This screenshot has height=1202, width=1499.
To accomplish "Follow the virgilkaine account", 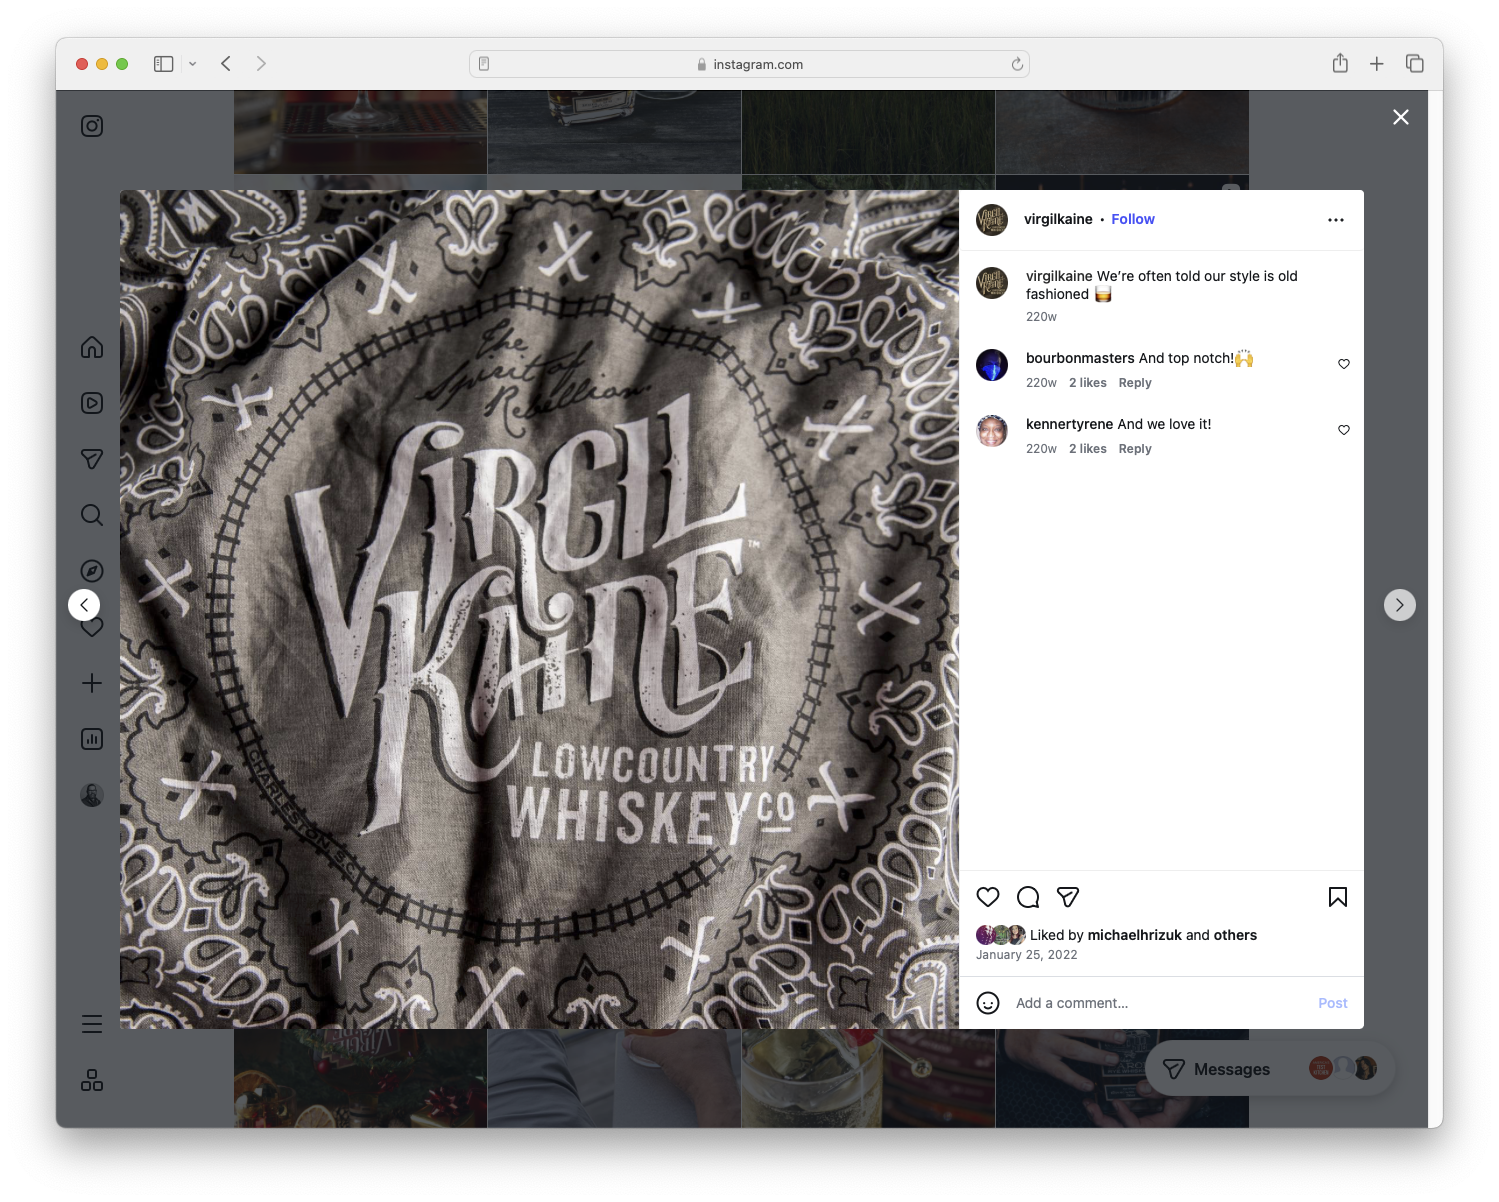I will click(1132, 219).
